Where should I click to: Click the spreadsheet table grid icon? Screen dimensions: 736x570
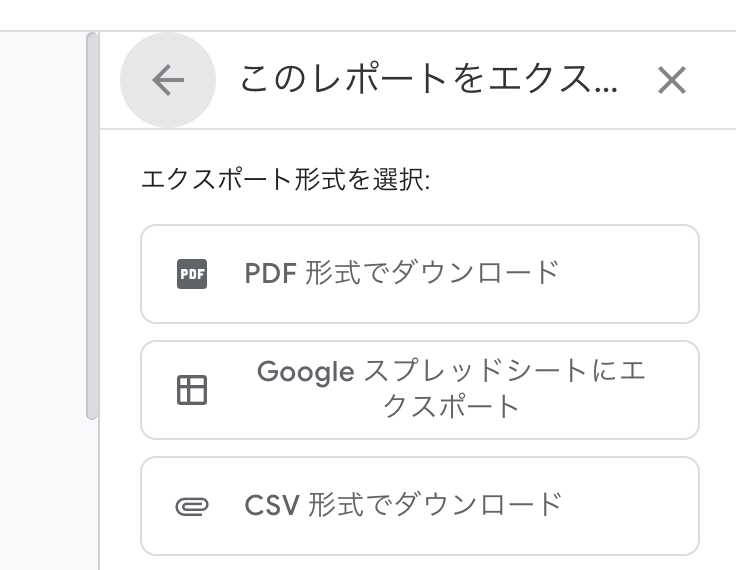click(x=191, y=390)
